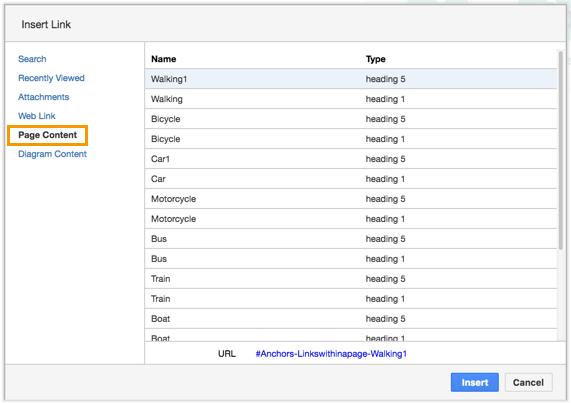Open the Diagram Content tab
This screenshot has width=571, height=403.
[x=52, y=154]
